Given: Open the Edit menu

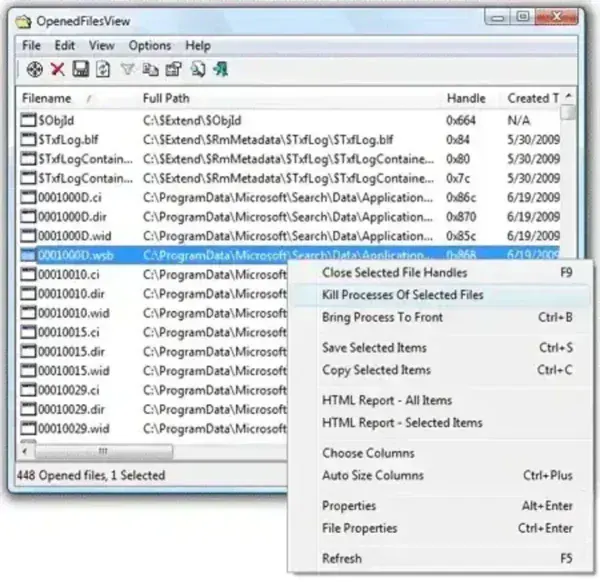Looking at the screenshot, I should [x=65, y=46].
